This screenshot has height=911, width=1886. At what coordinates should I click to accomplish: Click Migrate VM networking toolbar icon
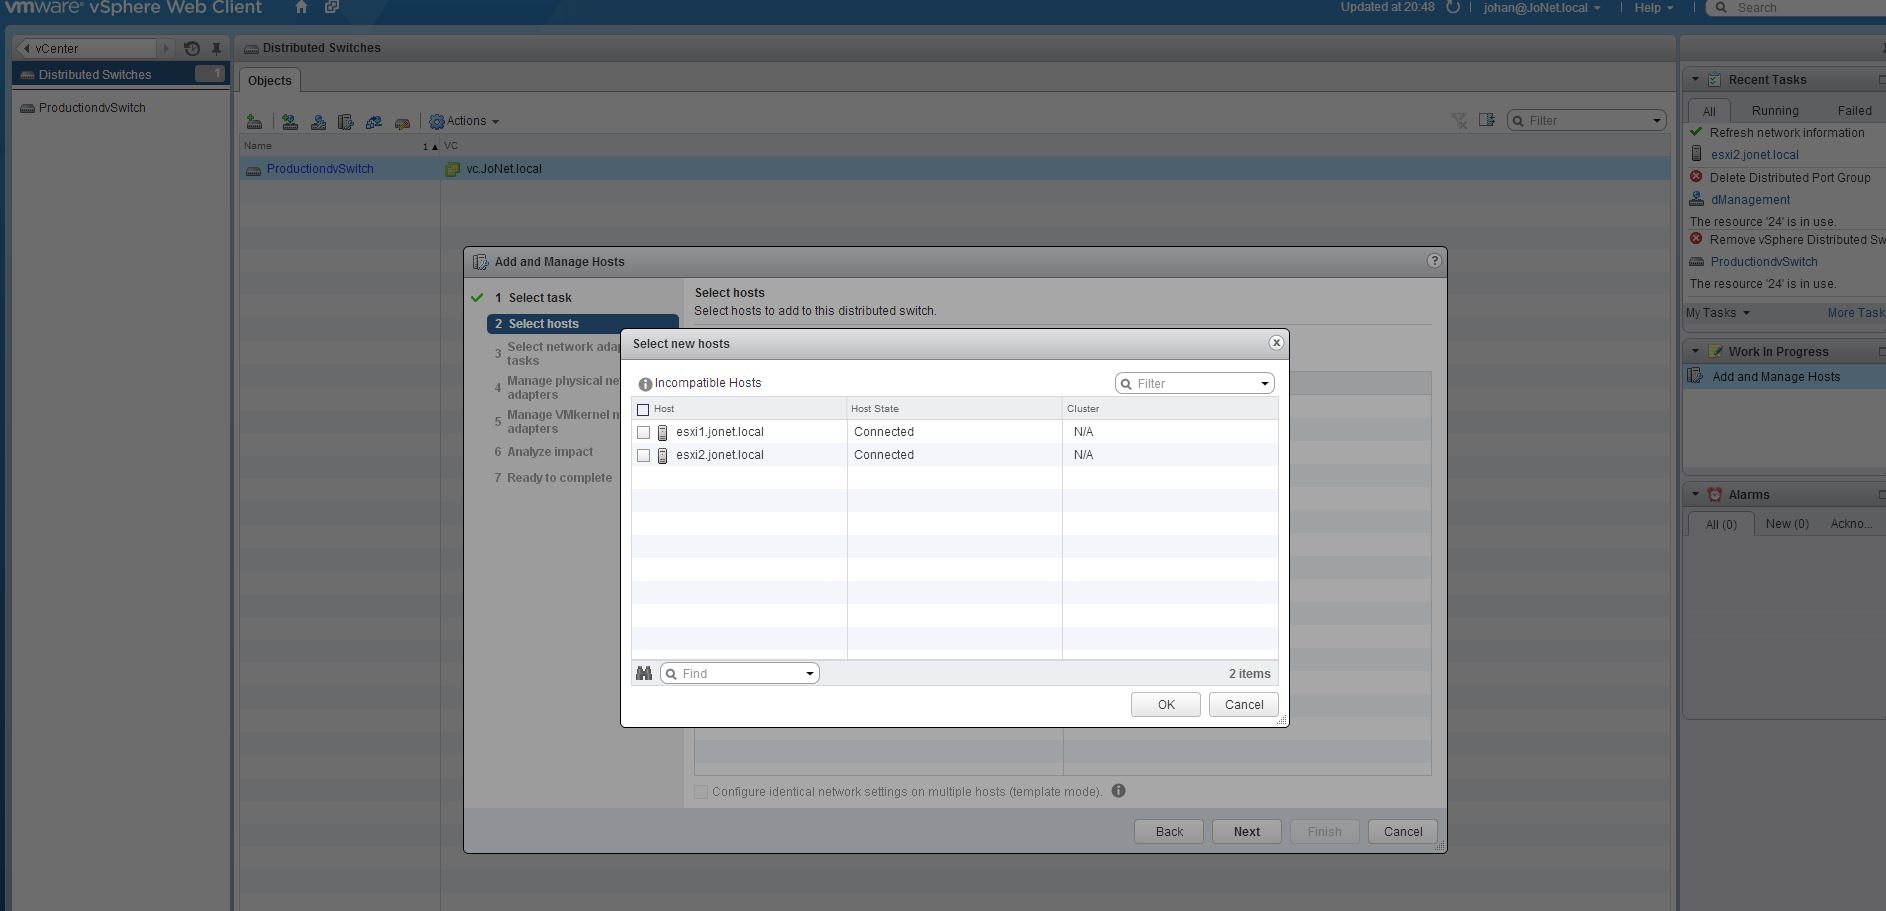click(374, 122)
